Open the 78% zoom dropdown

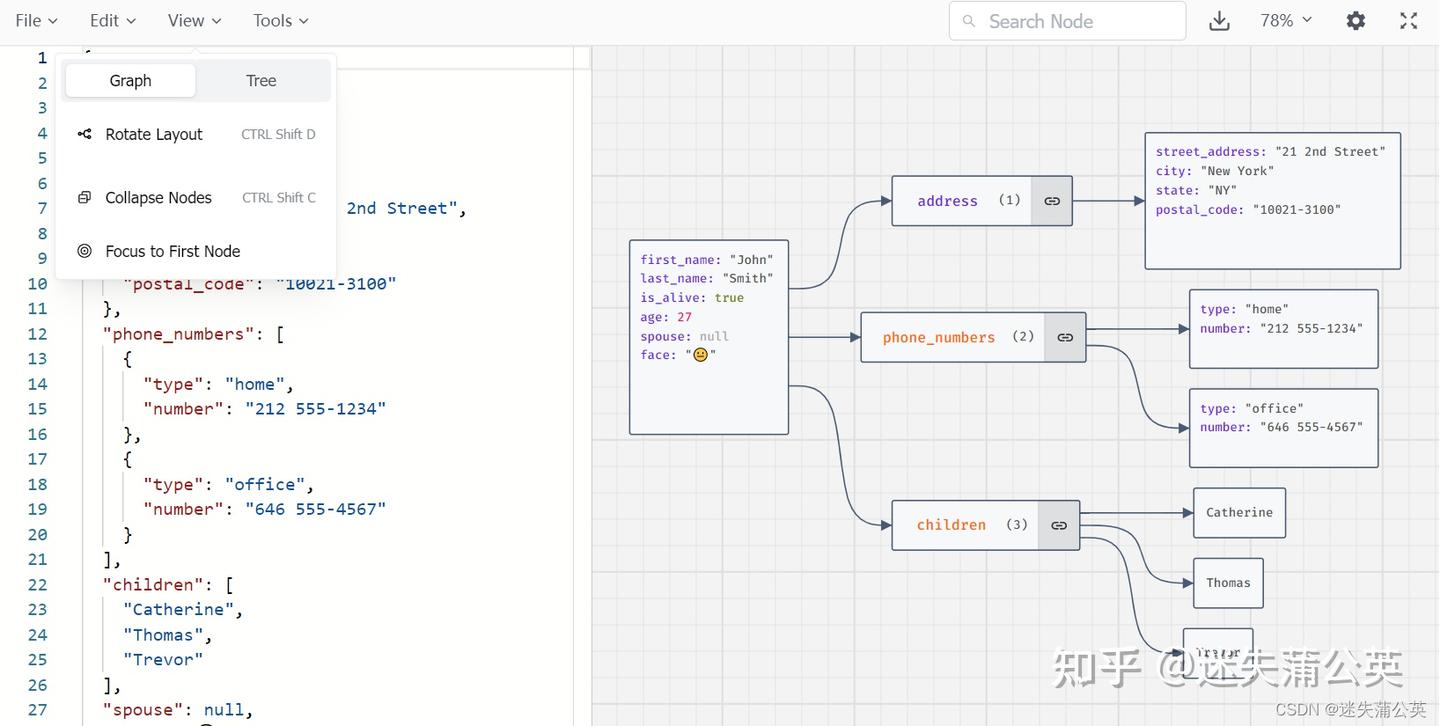[x=1286, y=21]
